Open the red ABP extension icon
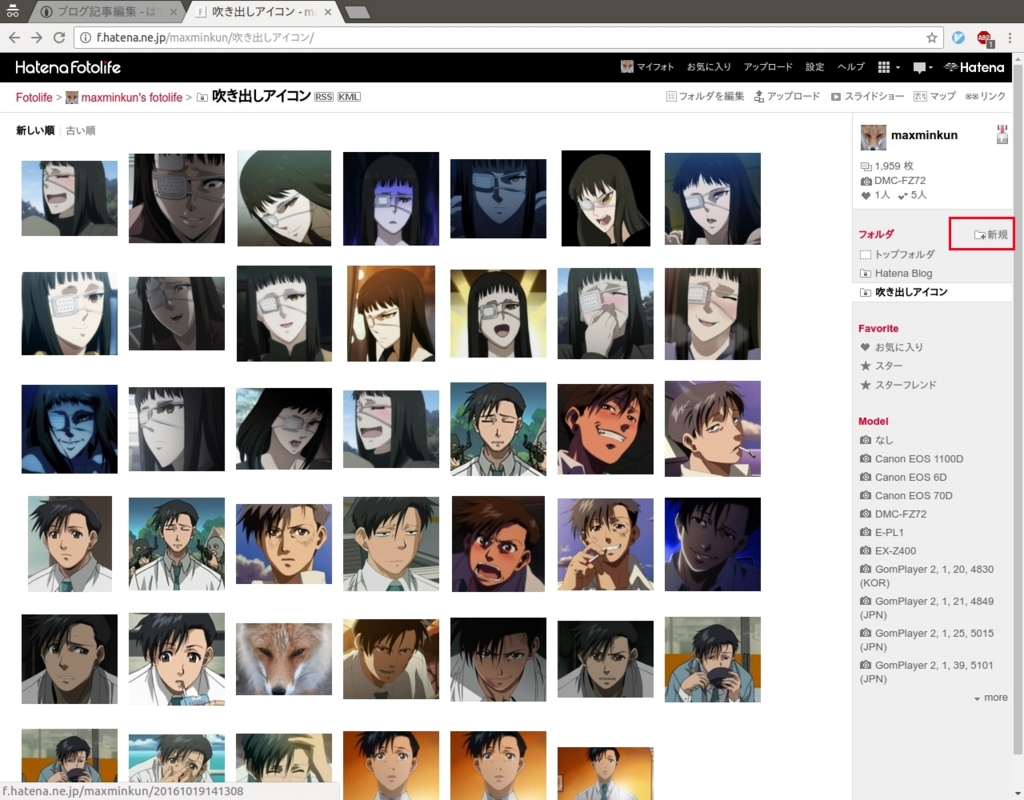 985,39
